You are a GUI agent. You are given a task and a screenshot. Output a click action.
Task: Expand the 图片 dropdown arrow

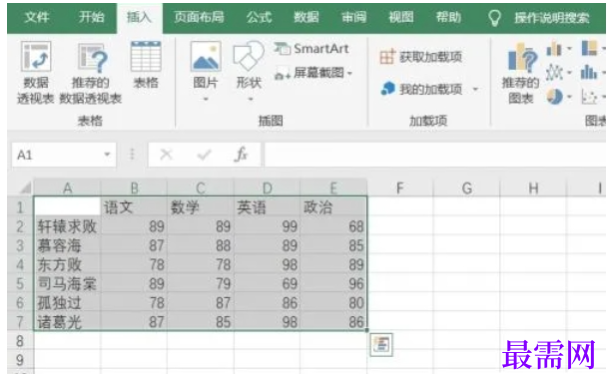coord(206,99)
